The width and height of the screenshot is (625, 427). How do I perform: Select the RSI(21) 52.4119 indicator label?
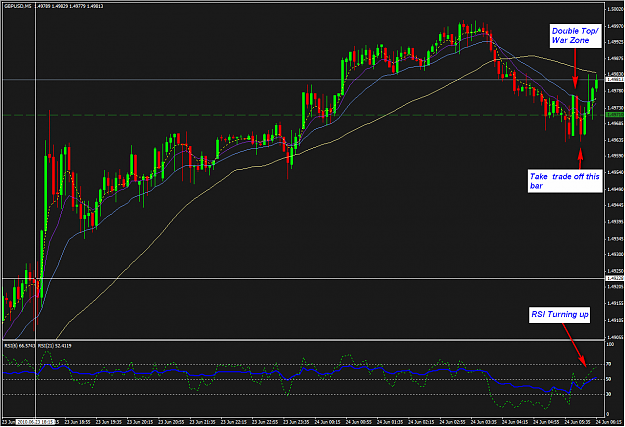(x=55, y=346)
